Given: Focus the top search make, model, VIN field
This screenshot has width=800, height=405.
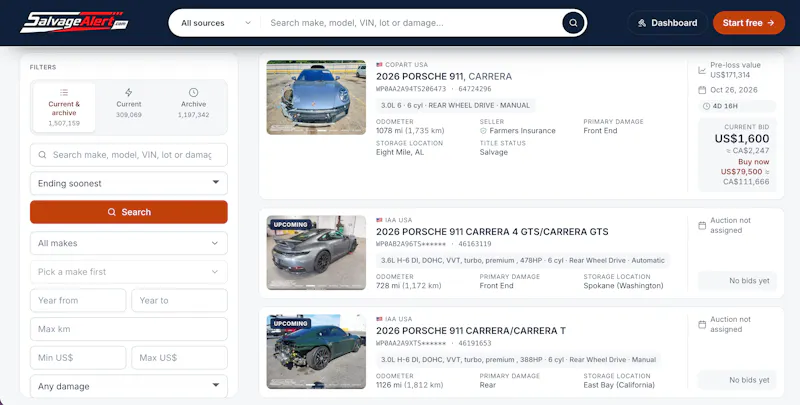Looking at the screenshot, I should coord(411,23).
